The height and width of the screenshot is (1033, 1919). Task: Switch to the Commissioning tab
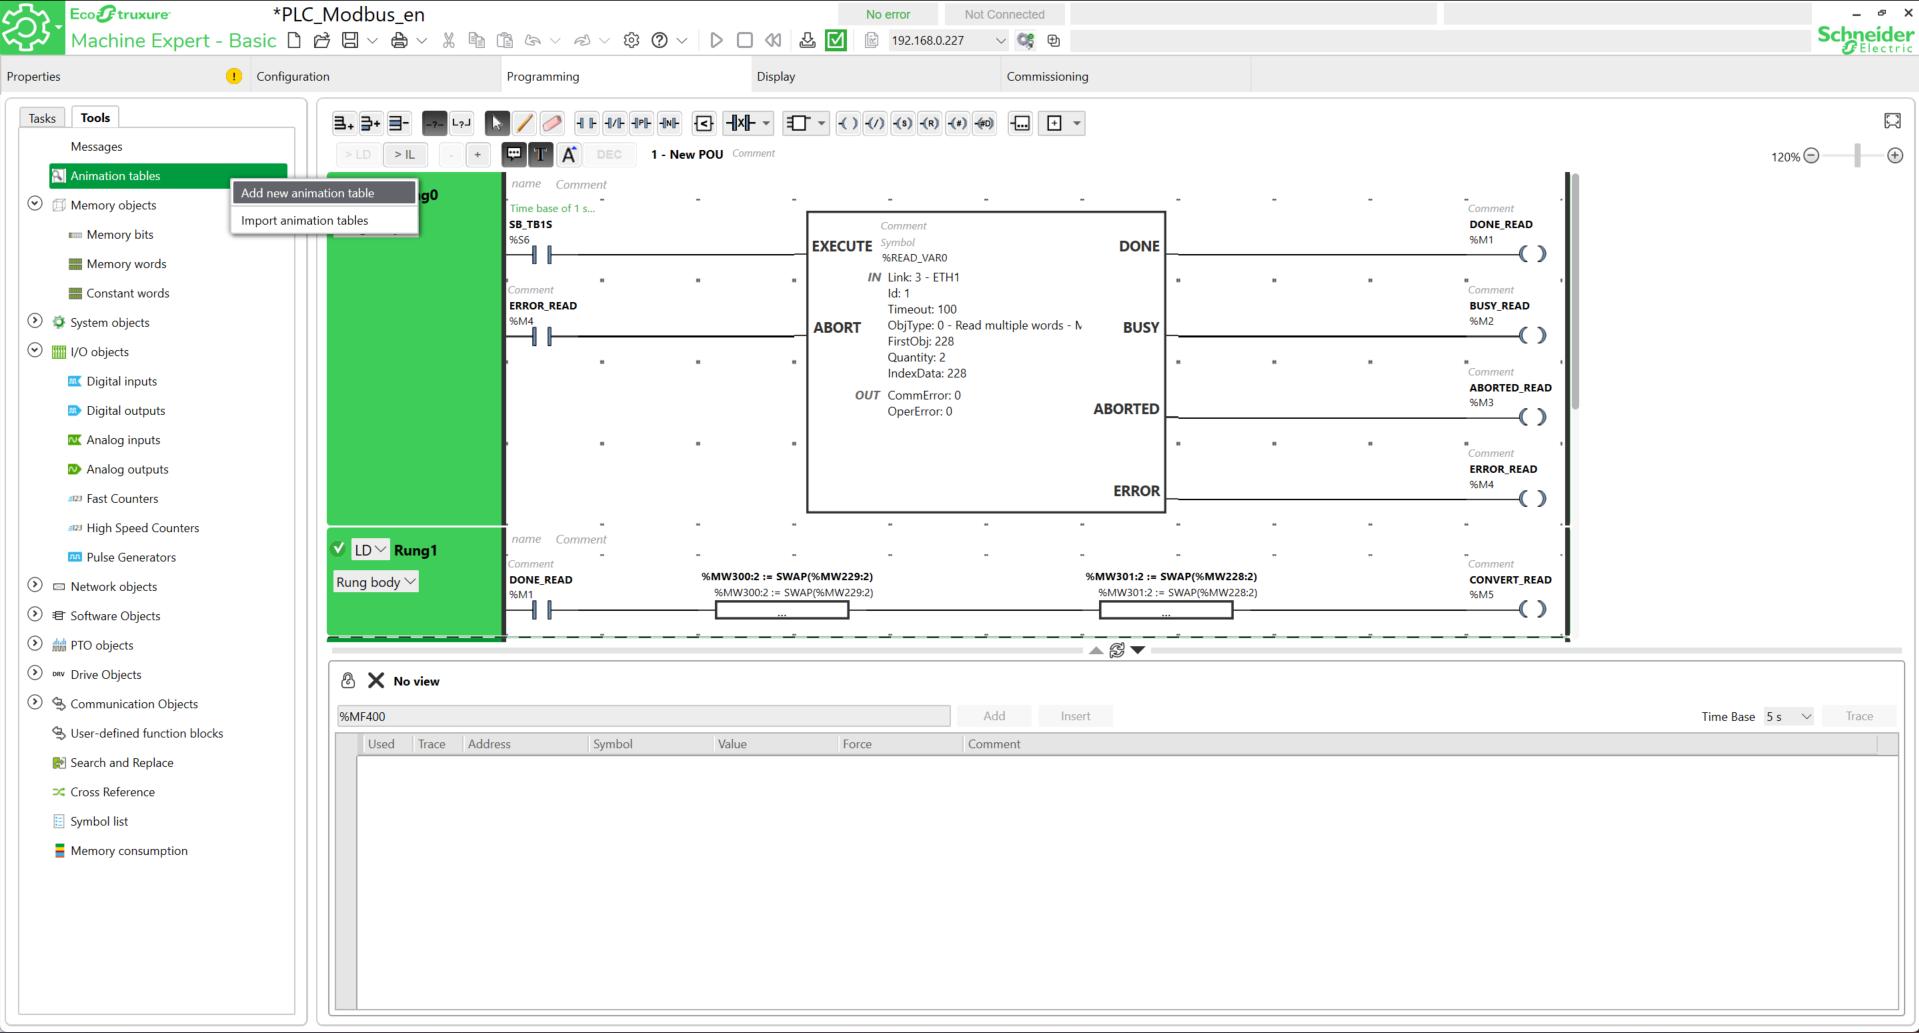[x=1047, y=76]
